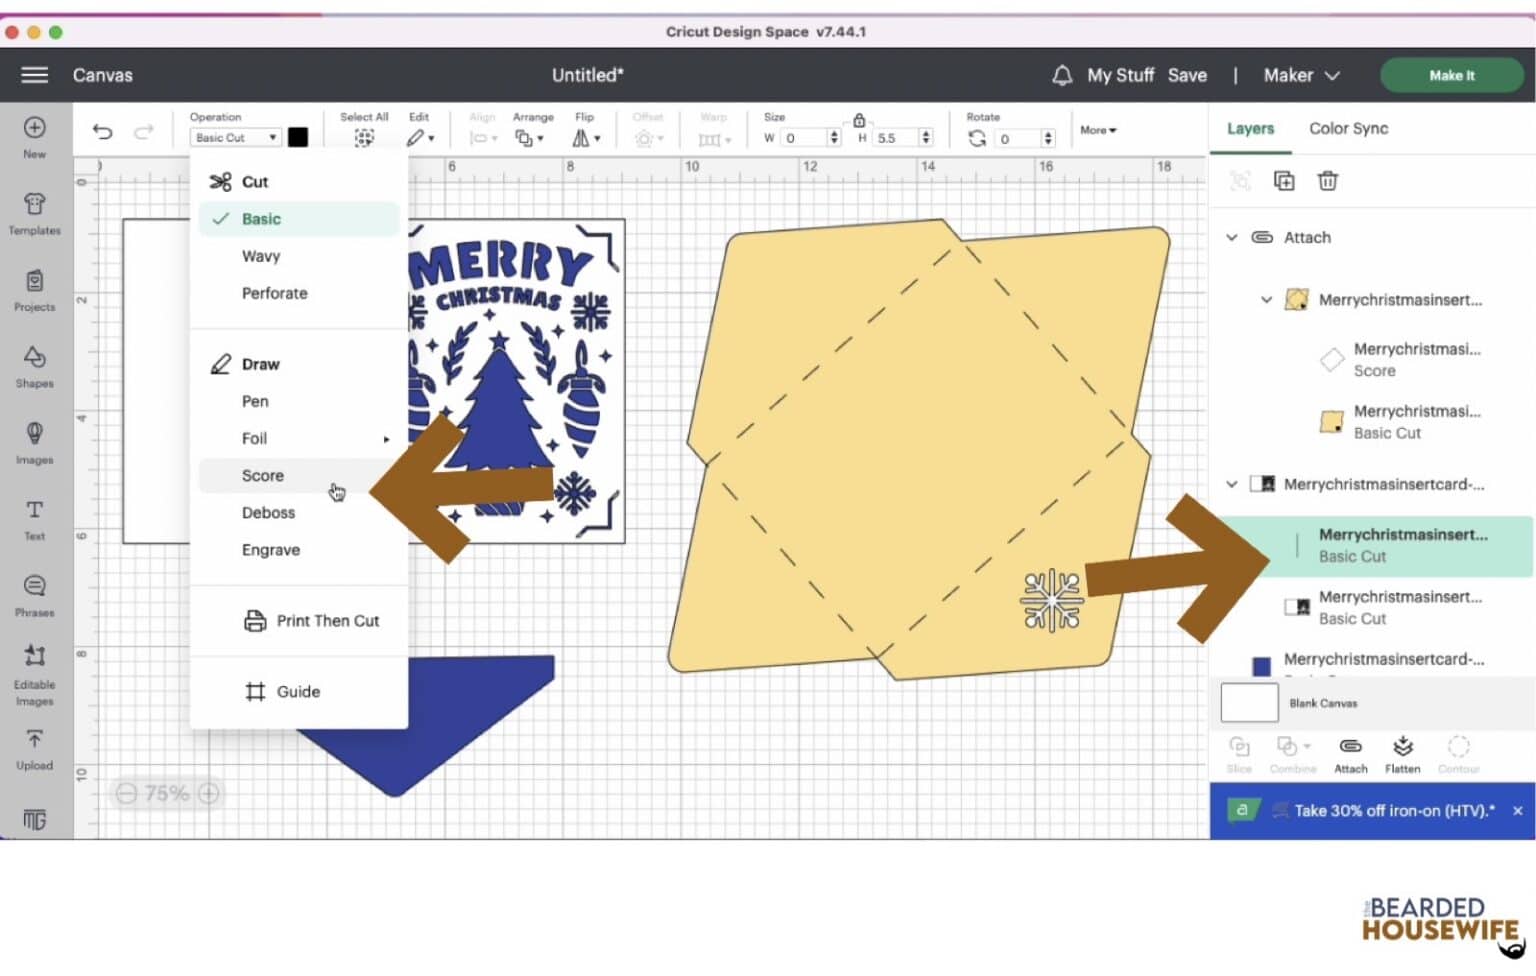This screenshot has height=976, width=1536.
Task: Click the Make It button
Action: (x=1451, y=75)
